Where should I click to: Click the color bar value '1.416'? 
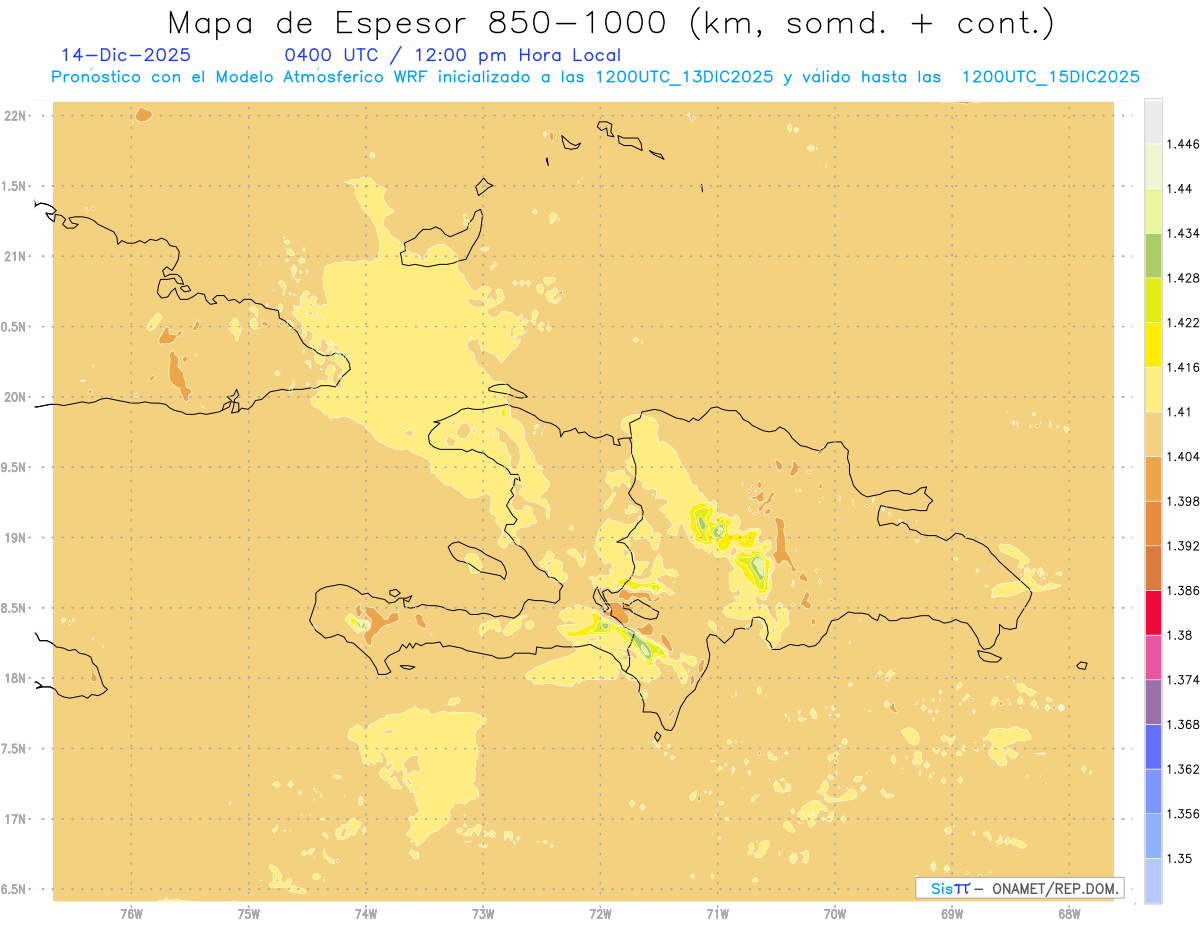pyautogui.click(x=1184, y=367)
